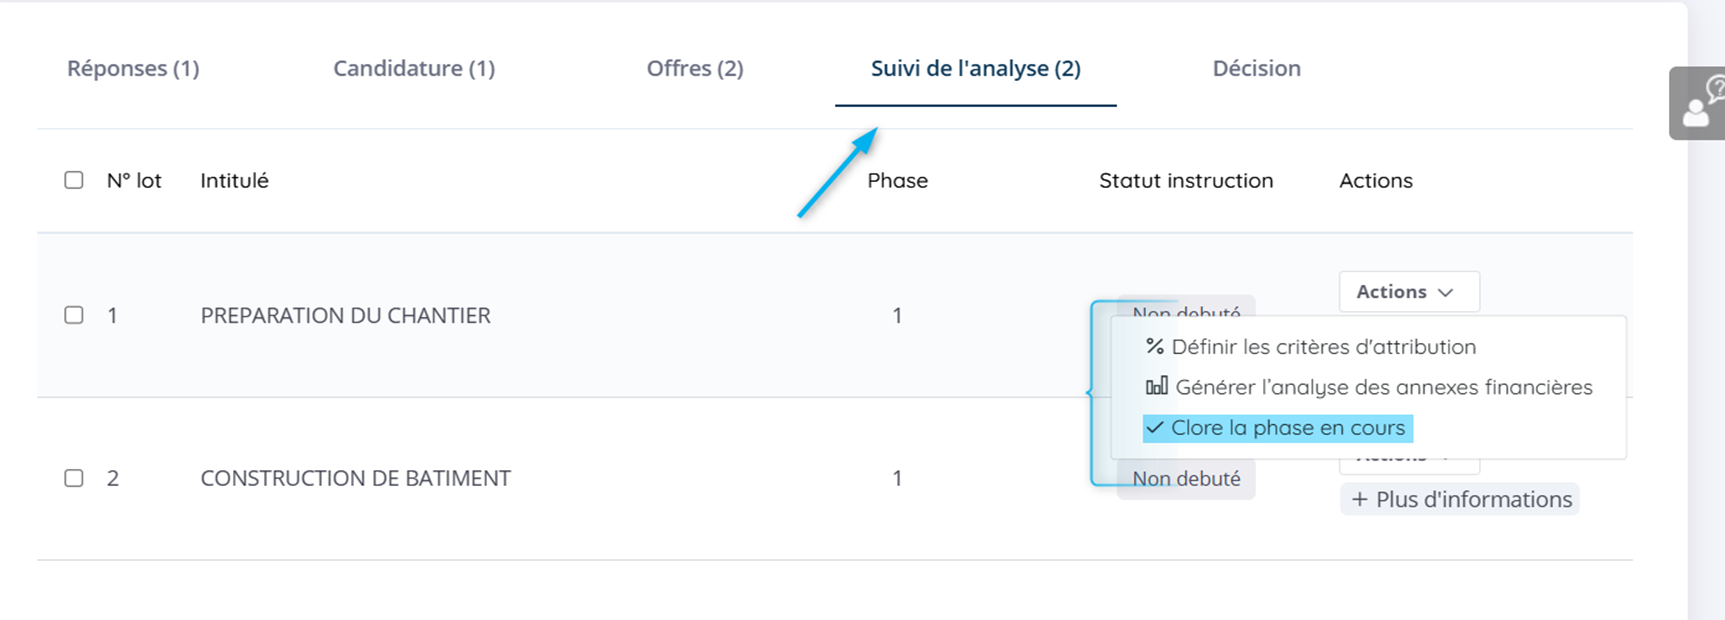
Task: Click the bar chart icon for financial analysis
Action: point(1156,387)
